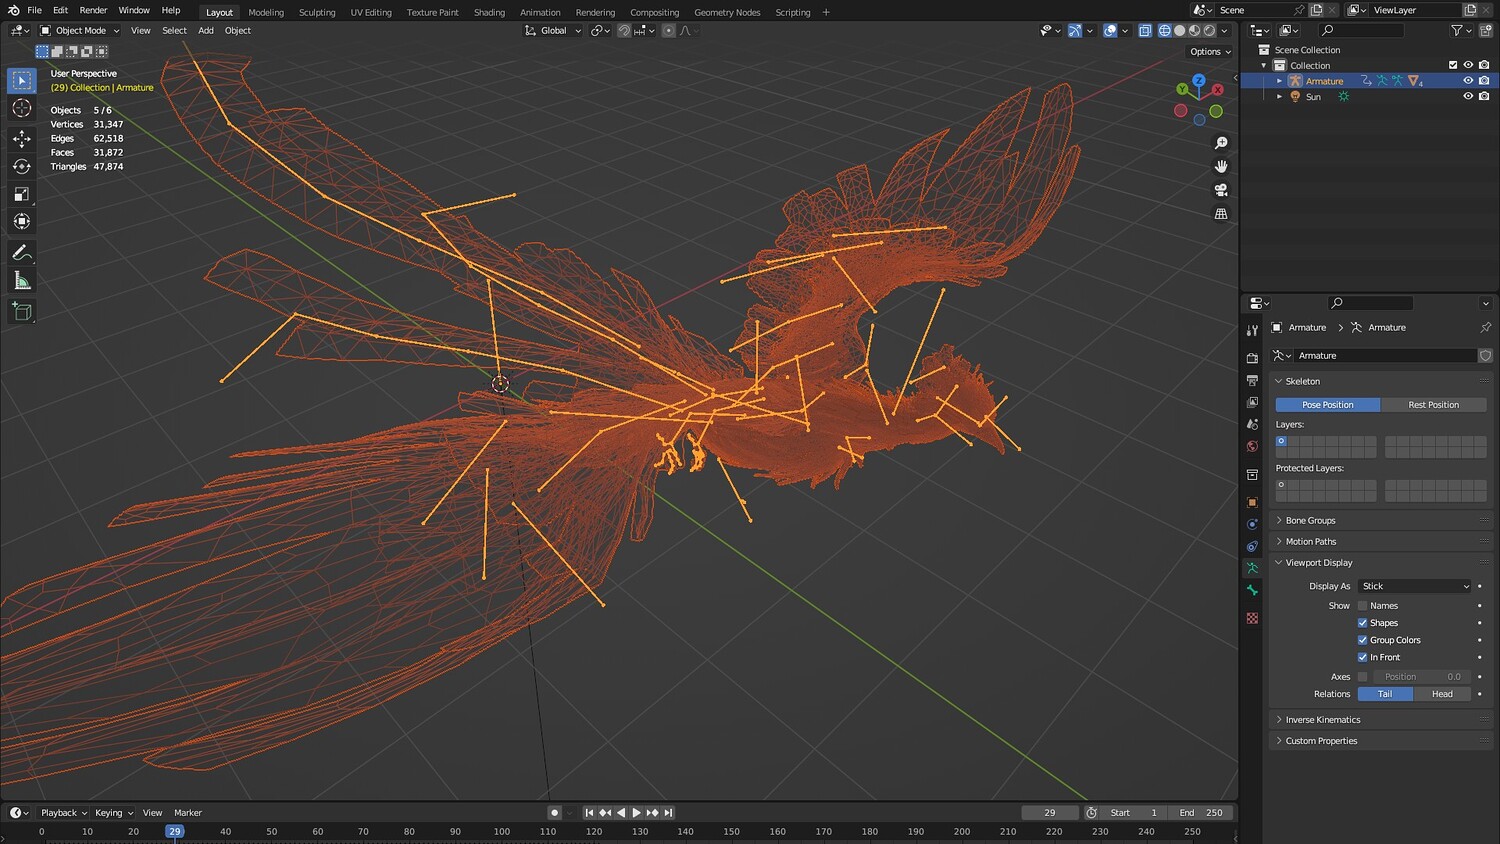This screenshot has height=844, width=1500.
Task: Disable the In Front checkbox
Action: 1362,657
